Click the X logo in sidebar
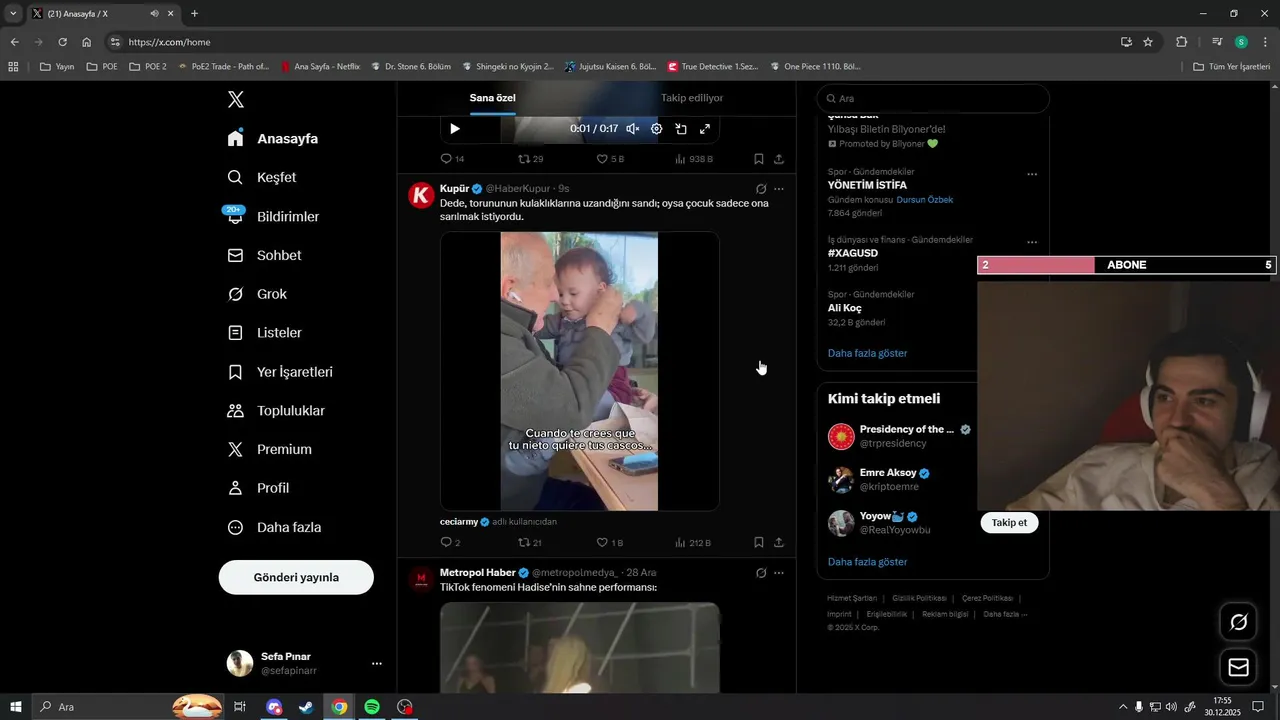The image size is (1280, 720). point(235,99)
